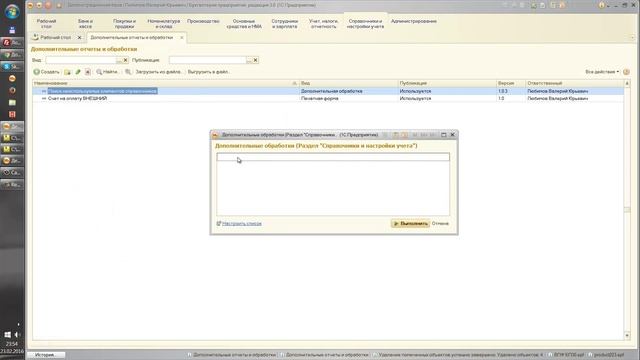The image size is (640, 360).
Task: Open the Вид field selection button
Action: 119,60
